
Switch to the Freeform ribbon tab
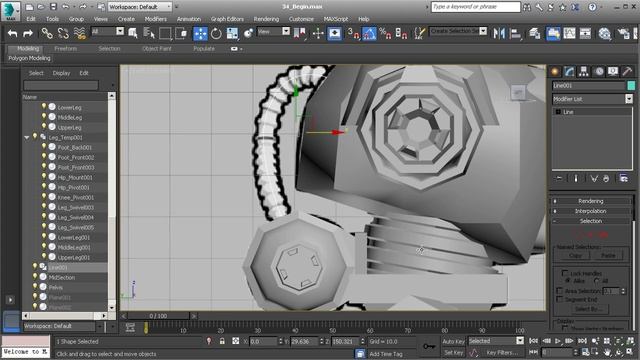tap(65, 49)
